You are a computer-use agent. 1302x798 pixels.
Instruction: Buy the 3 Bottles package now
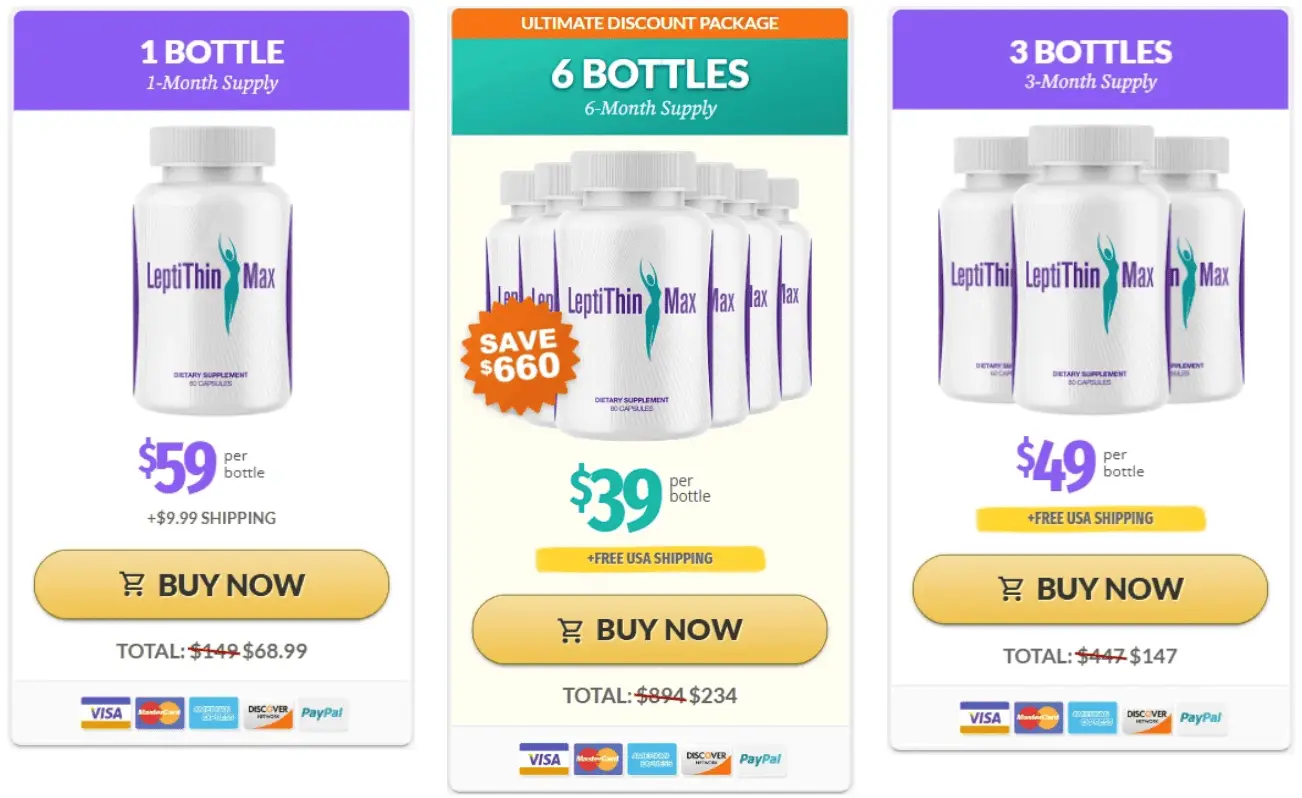1090,589
